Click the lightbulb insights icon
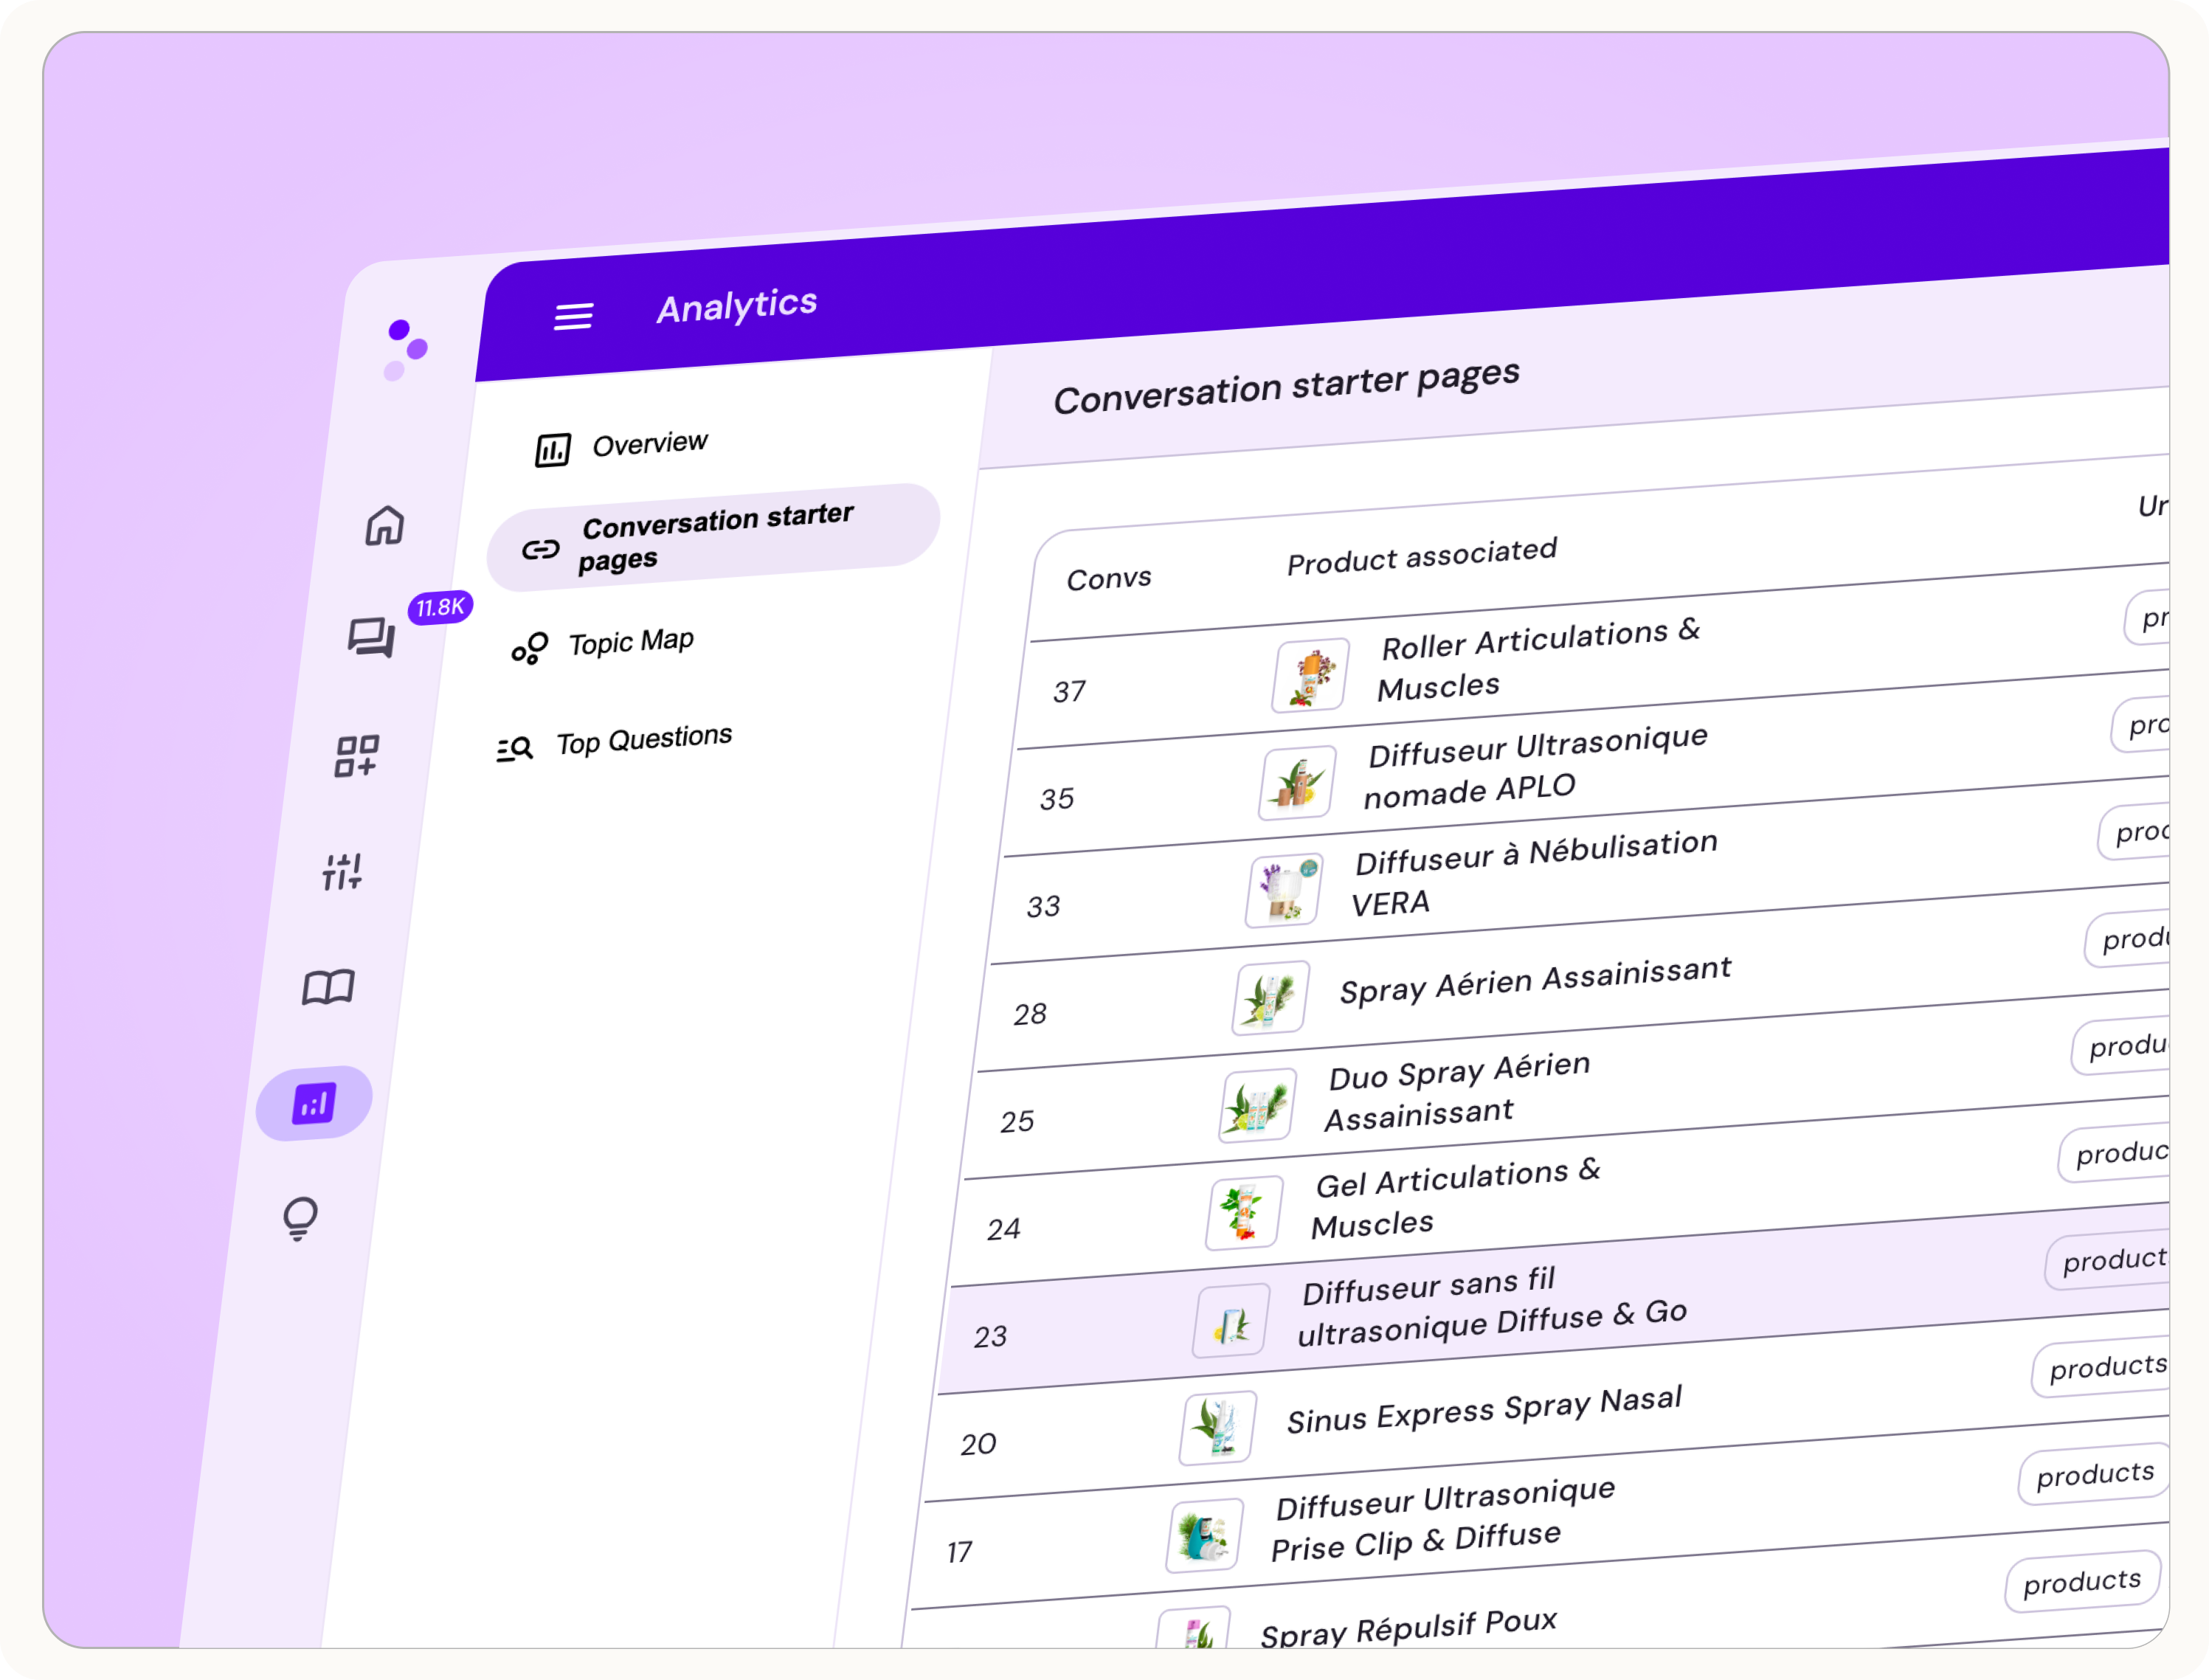Screen dimensions: 2209x1680 300,1218
